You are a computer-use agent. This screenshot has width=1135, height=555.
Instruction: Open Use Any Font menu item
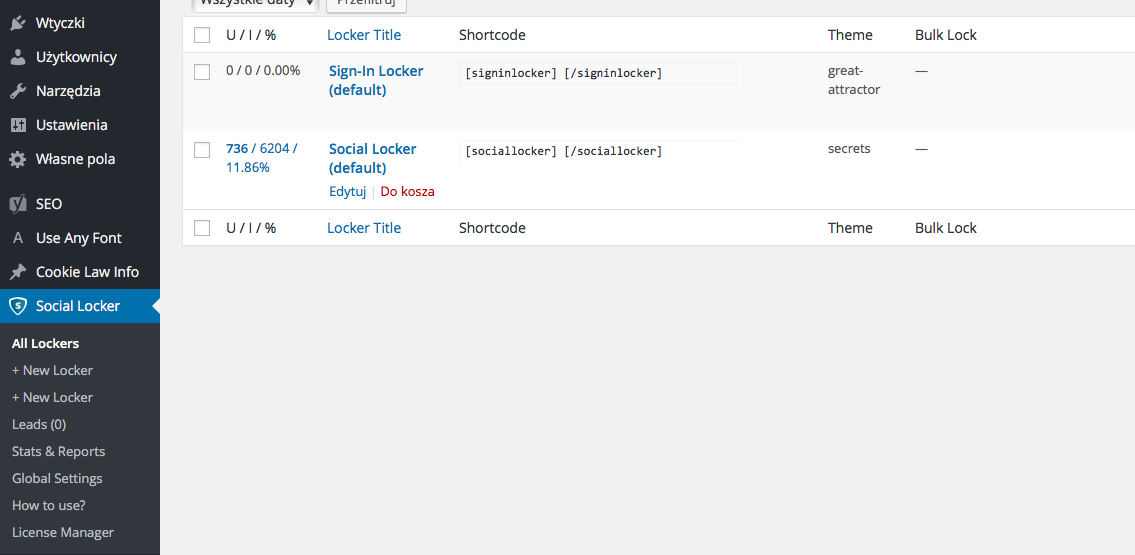coord(79,238)
